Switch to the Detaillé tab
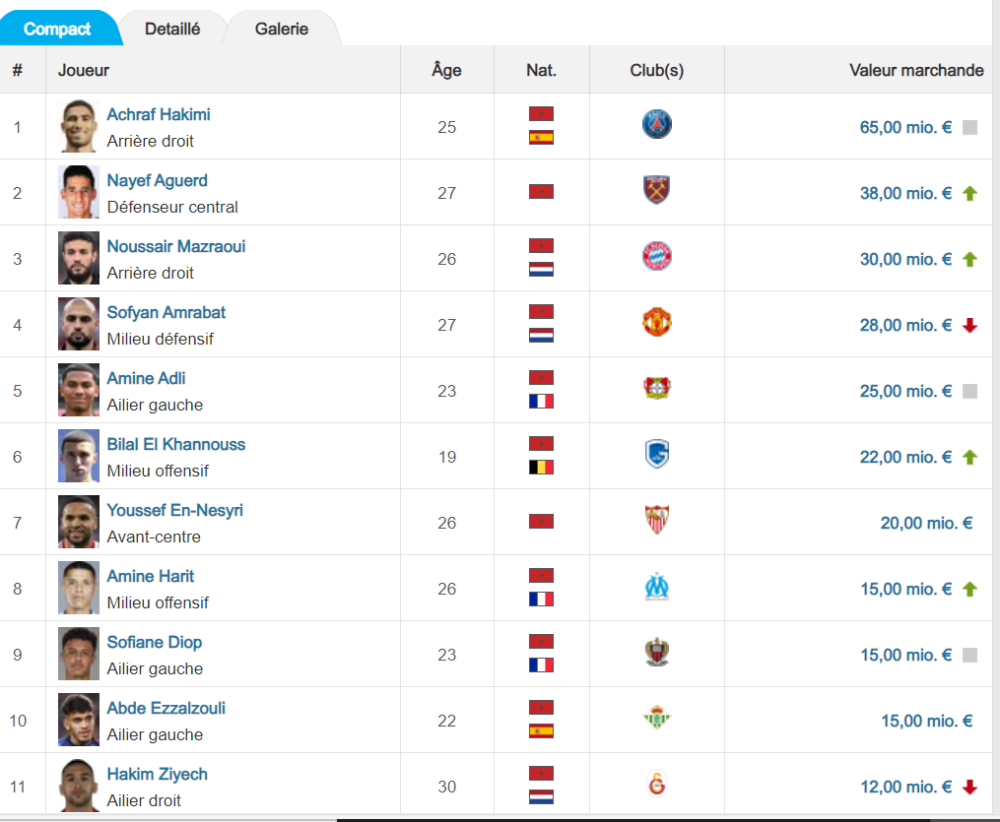The width and height of the screenshot is (1000, 822). 172,29
